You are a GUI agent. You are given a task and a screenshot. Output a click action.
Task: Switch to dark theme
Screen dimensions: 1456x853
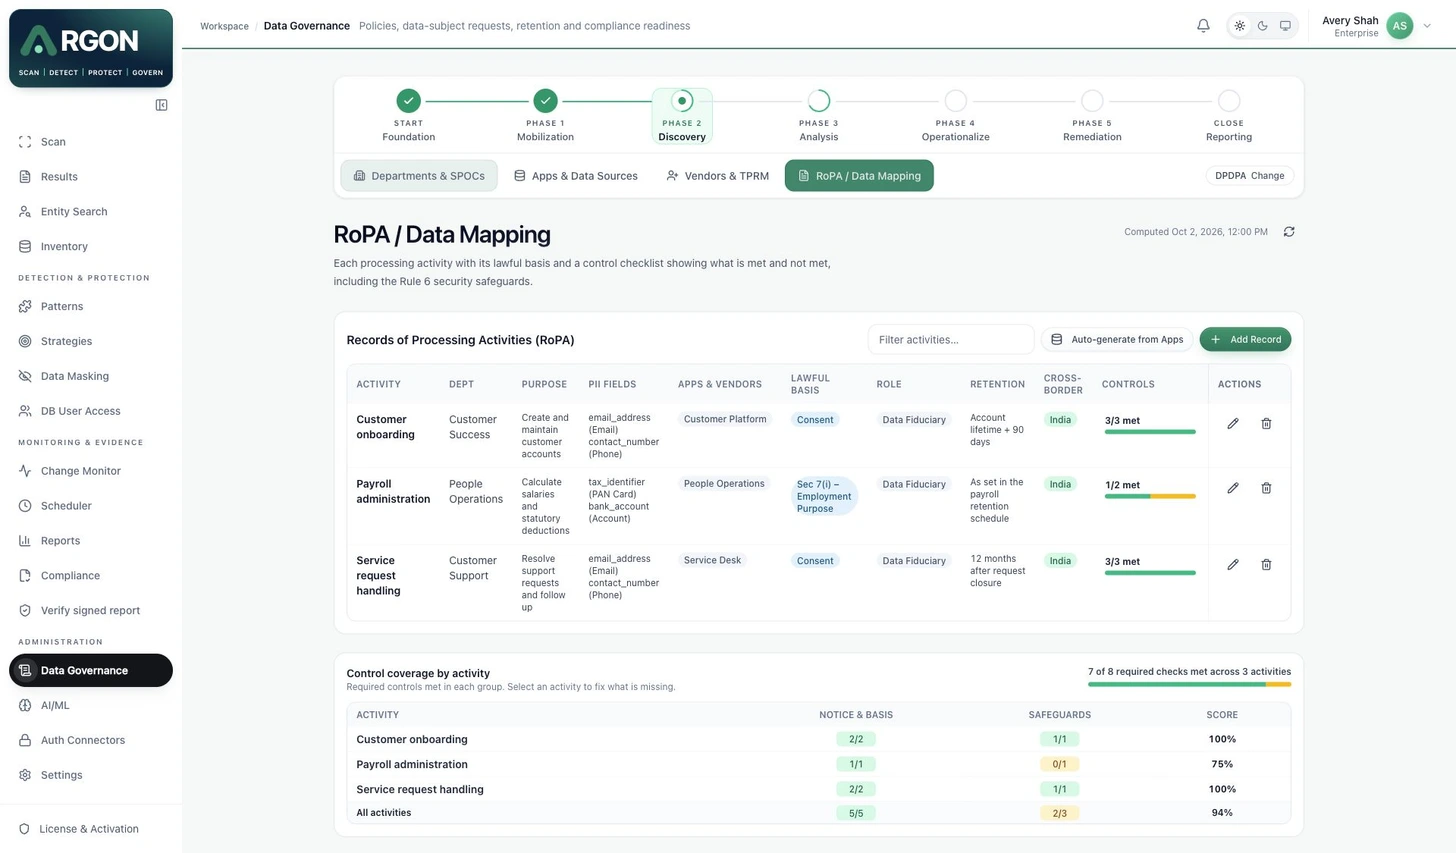click(x=1263, y=26)
